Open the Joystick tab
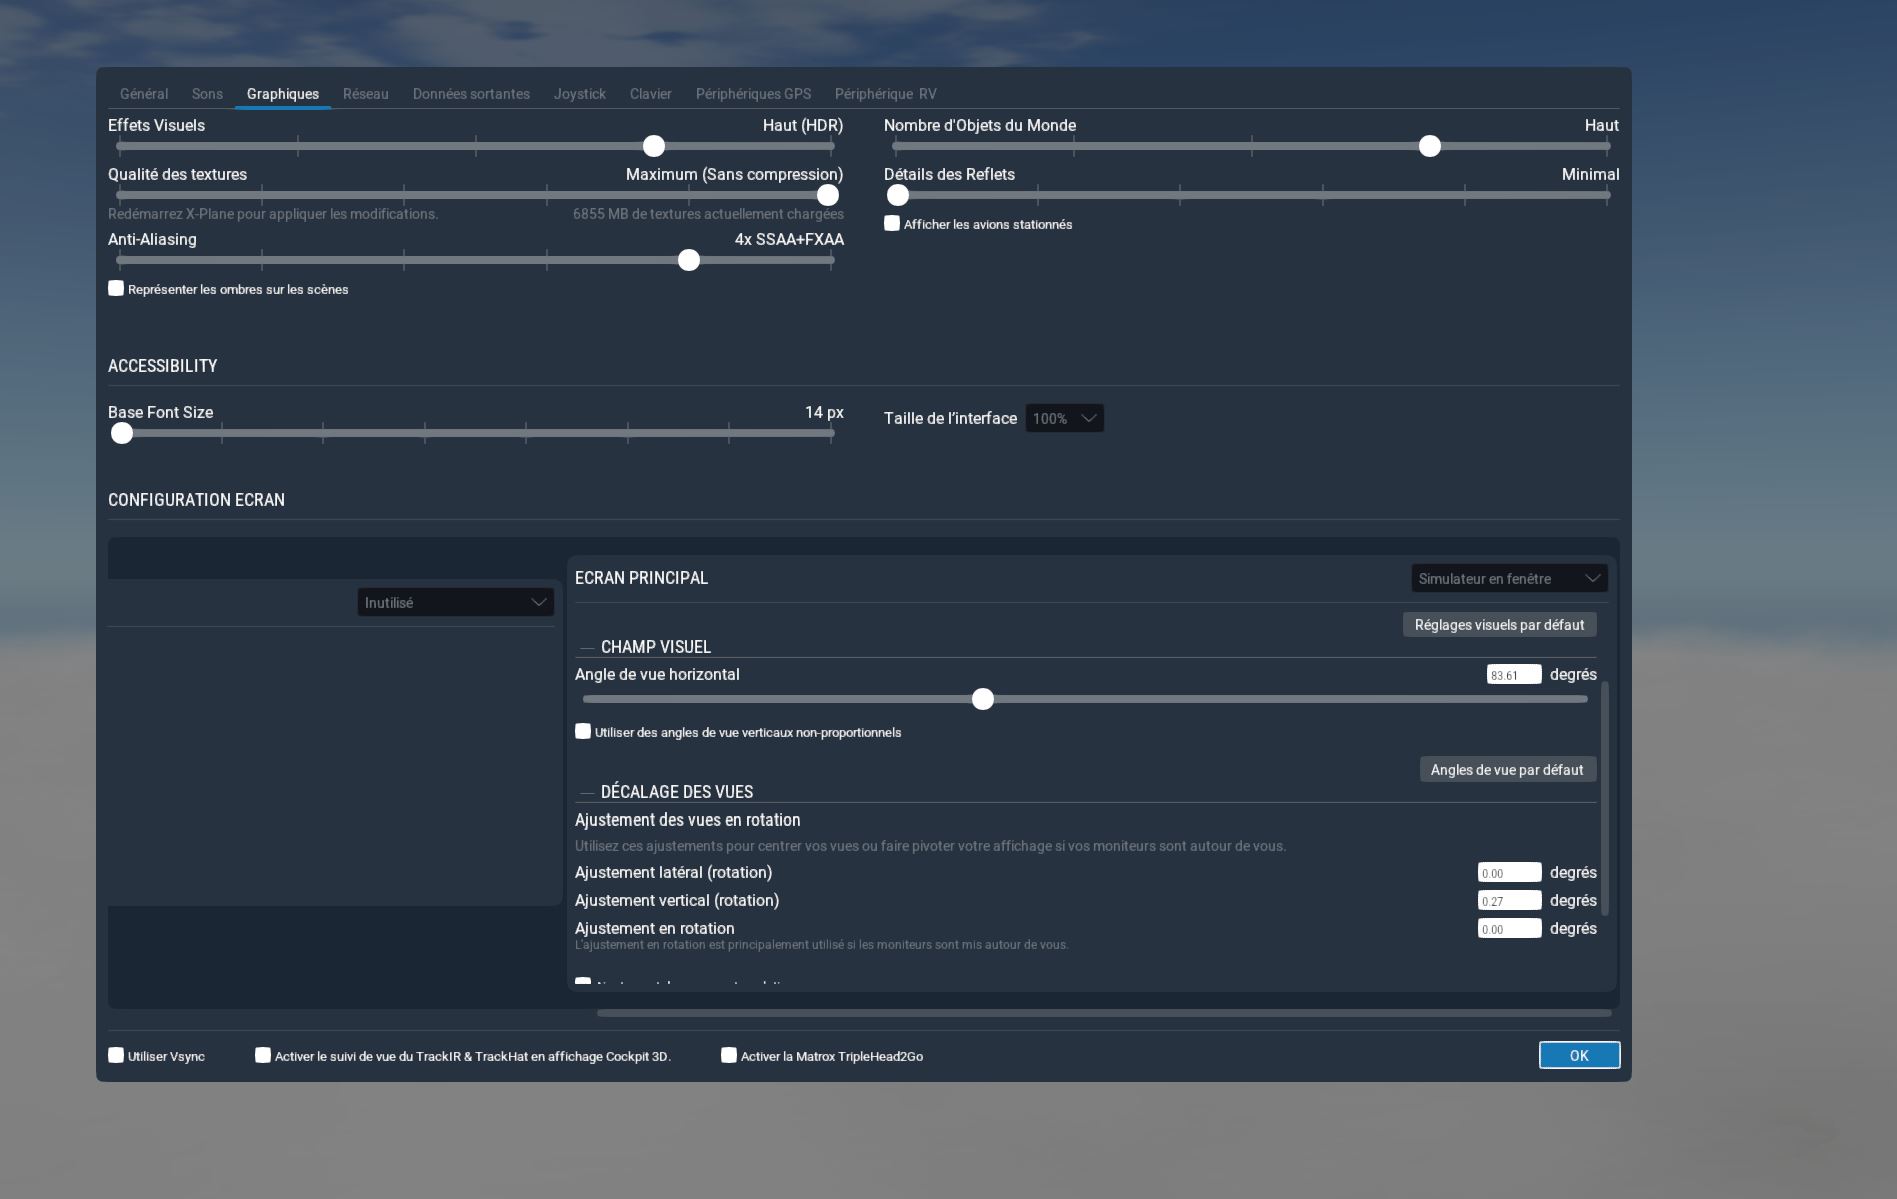Screen dimensions: 1897x1199 (x=580, y=94)
